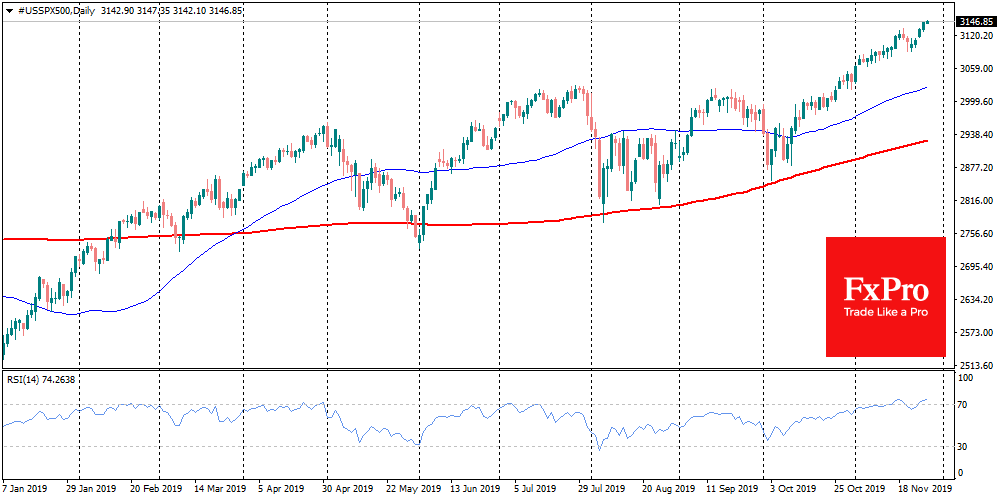Click the 2938.40 price axis label

tap(974, 135)
